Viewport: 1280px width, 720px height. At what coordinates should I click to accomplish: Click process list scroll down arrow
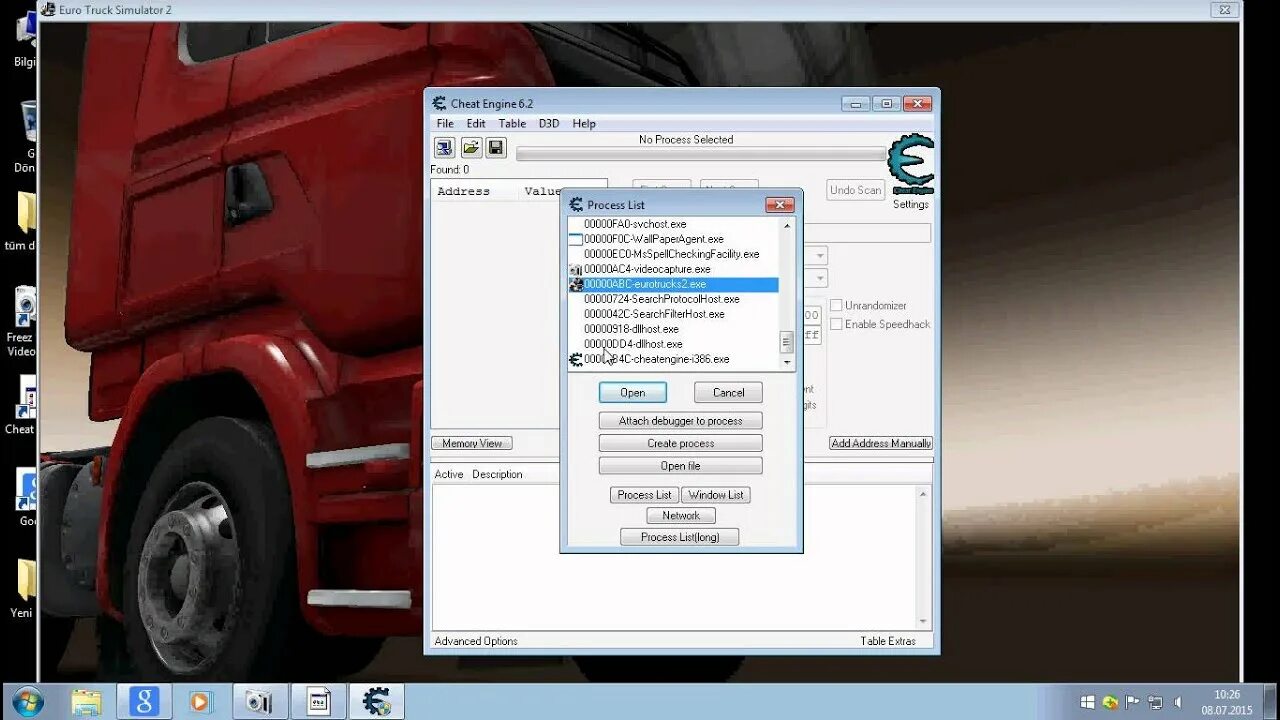[x=787, y=362]
